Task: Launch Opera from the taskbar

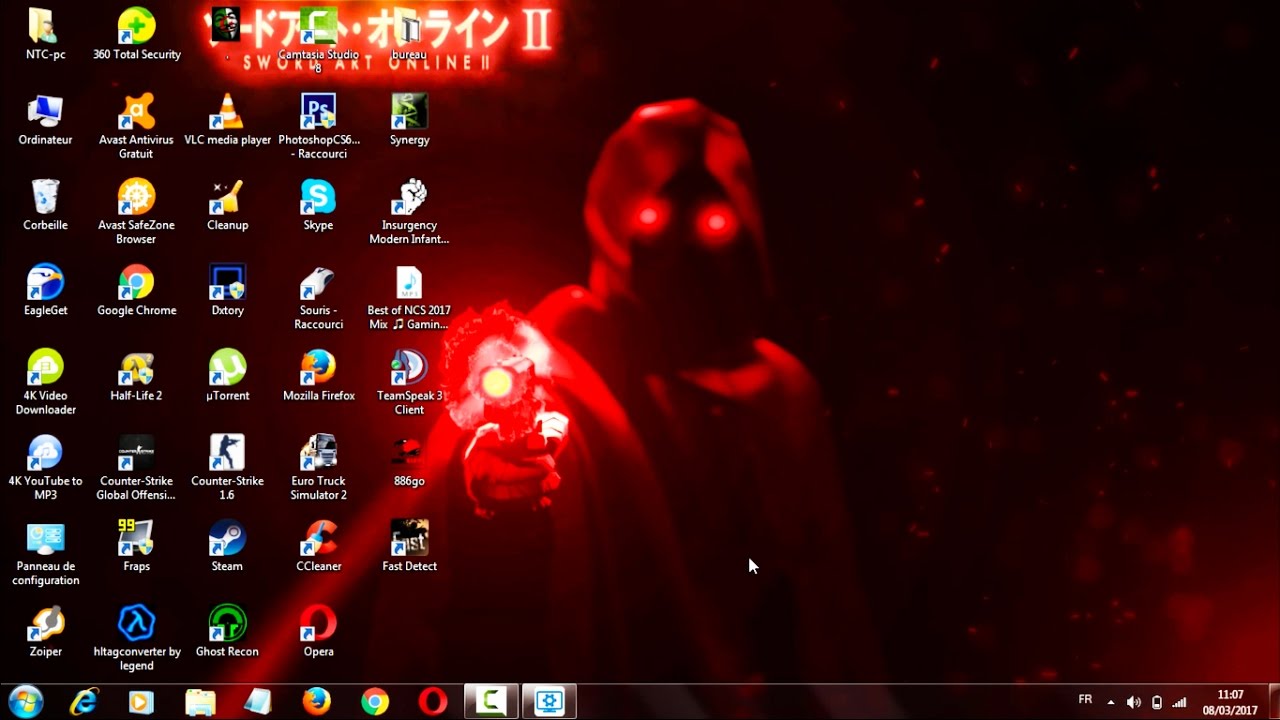Action: (432, 702)
